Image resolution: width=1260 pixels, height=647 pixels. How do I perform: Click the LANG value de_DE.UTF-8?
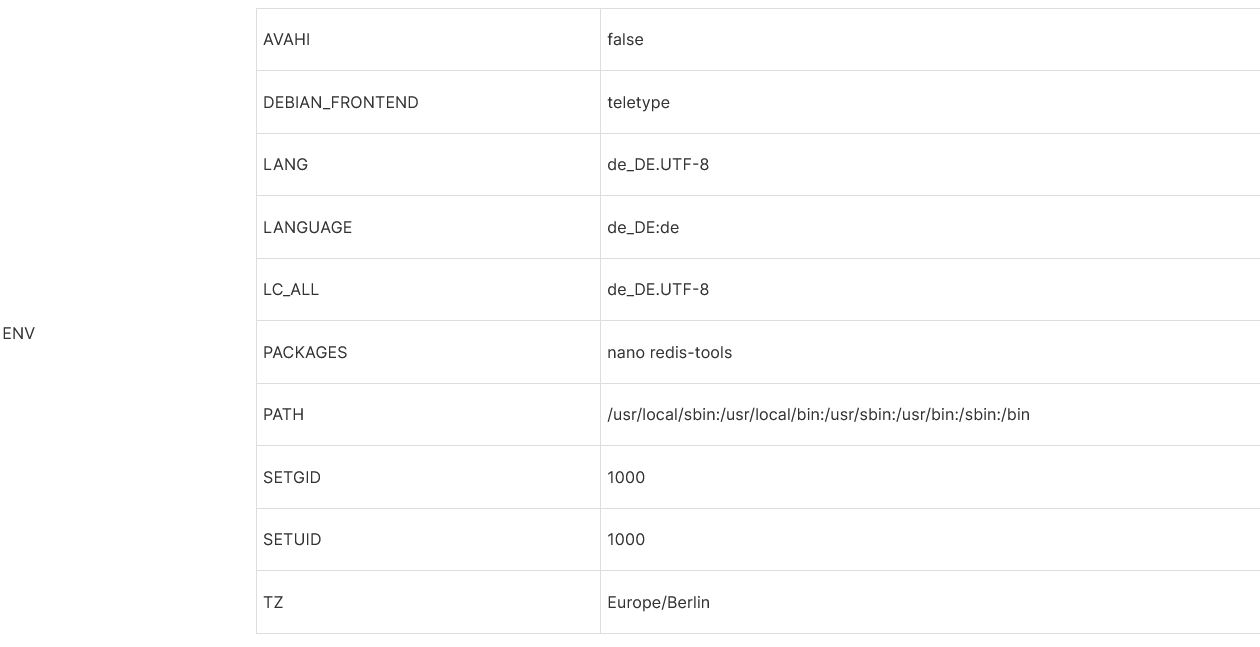[x=658, y=165]
